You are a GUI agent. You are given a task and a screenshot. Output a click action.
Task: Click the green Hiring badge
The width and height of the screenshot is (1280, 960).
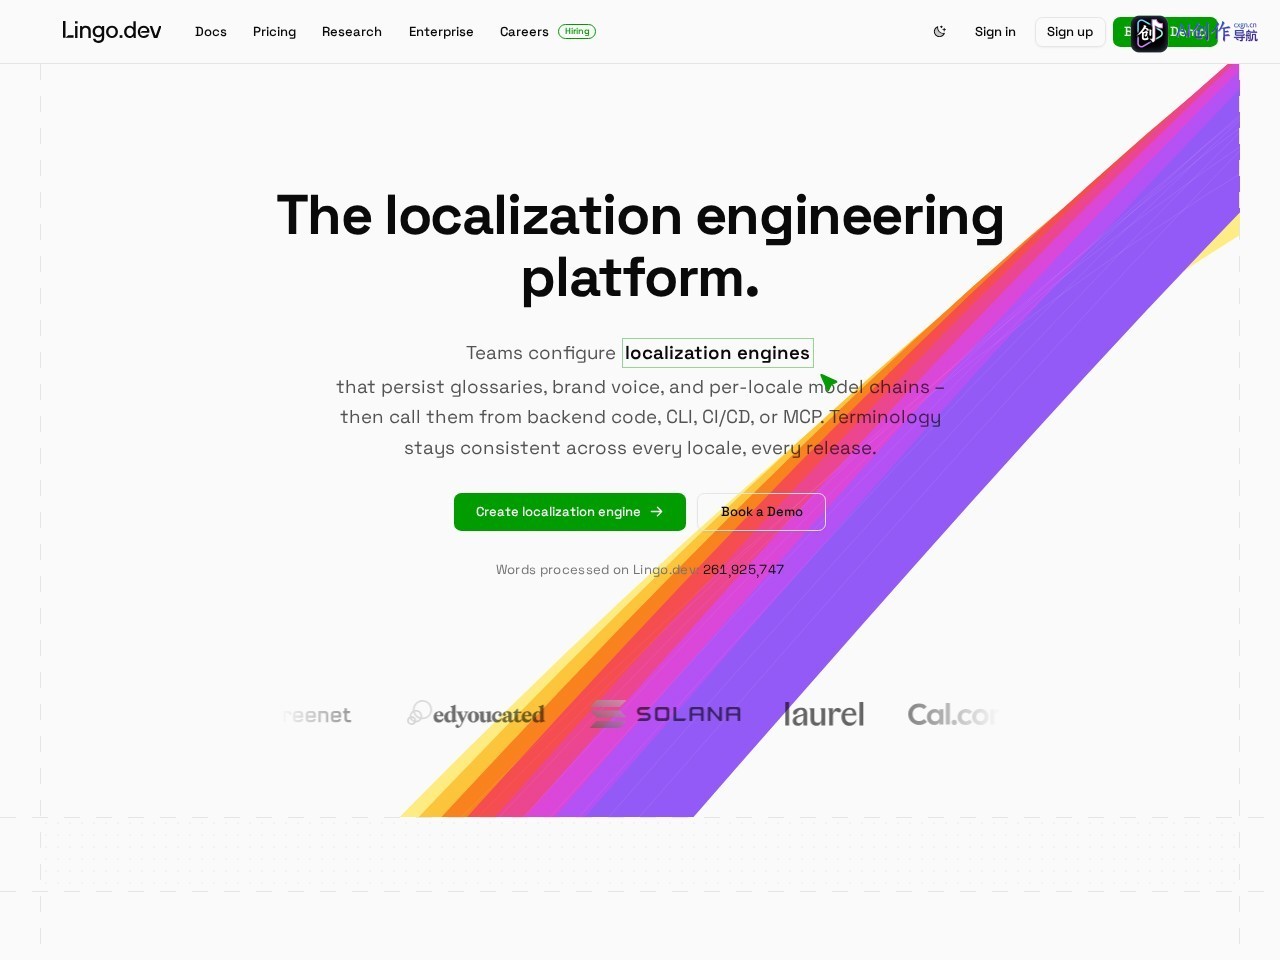click(577, 31)
